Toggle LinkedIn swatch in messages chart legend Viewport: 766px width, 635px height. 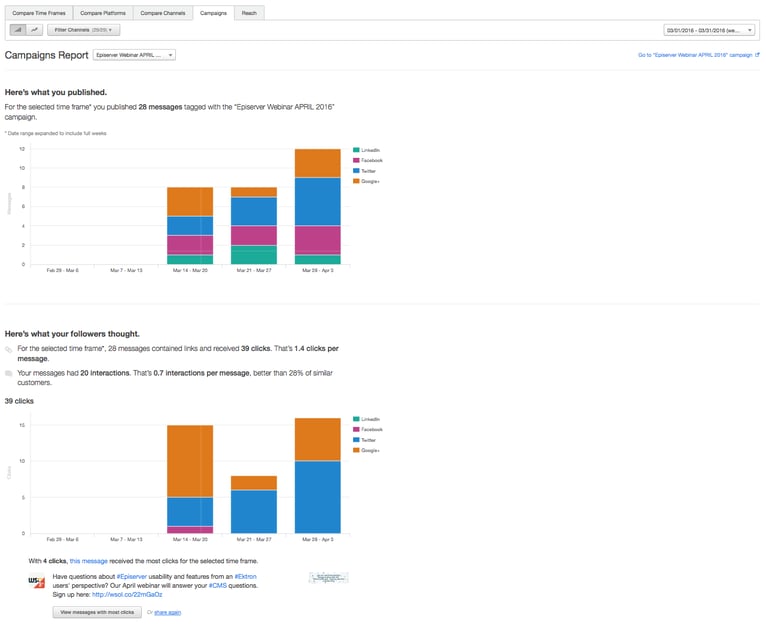[356, 150]
